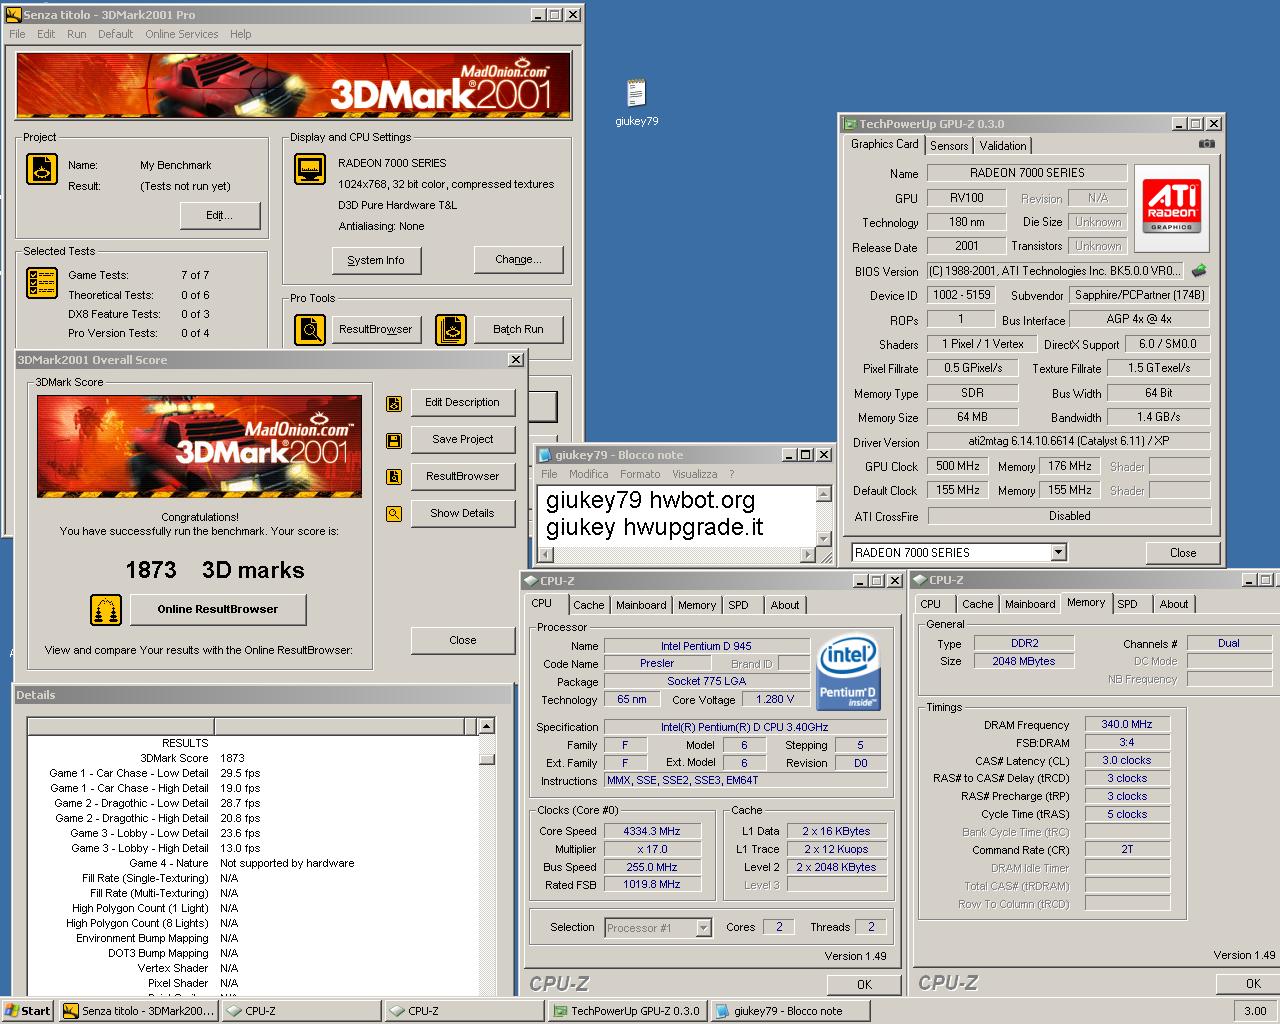Open the Modifica menu in Blocco note
The height and width of the screenshot is (1024, 1280).
coord(588,474)
